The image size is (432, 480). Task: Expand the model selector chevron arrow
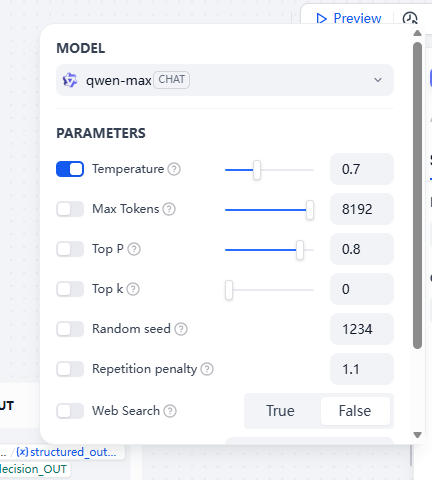pos(378,80)
